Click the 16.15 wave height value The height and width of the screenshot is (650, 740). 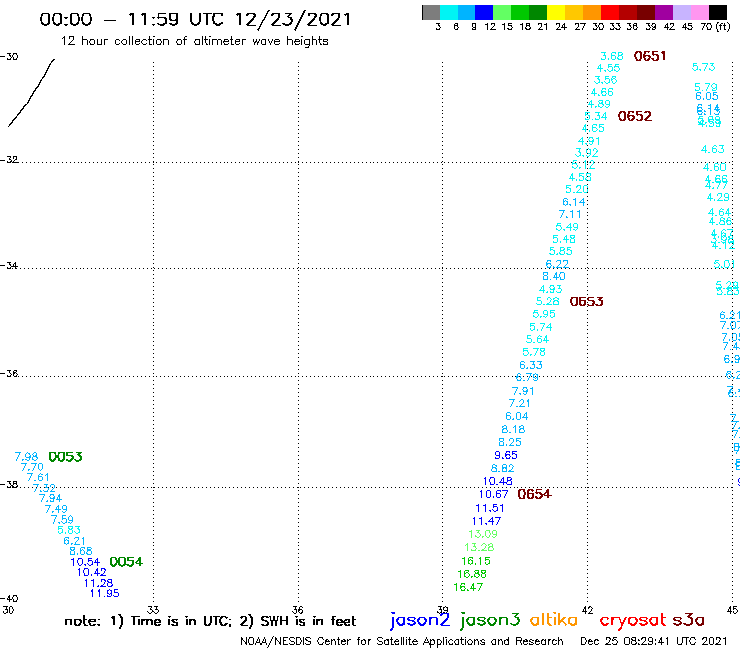pos(476,561)
